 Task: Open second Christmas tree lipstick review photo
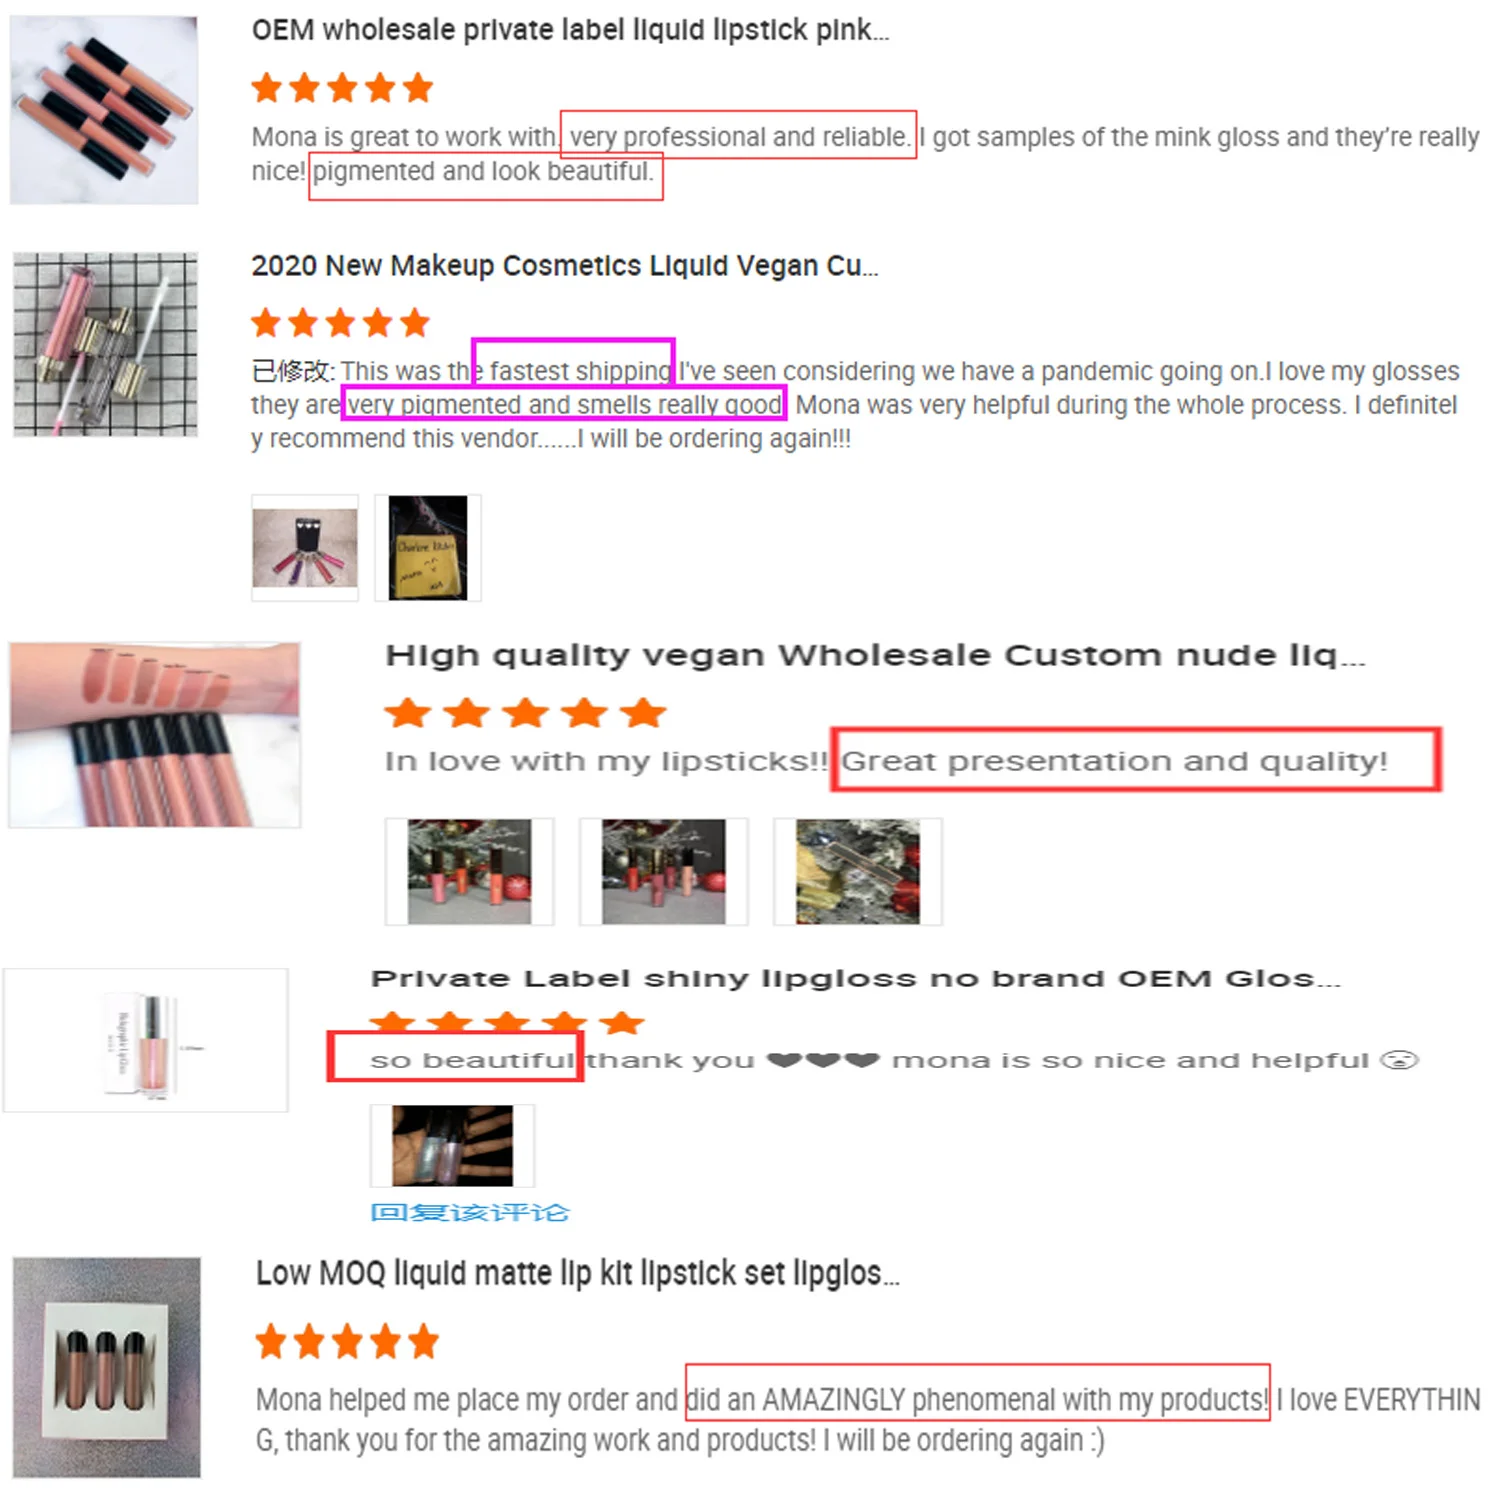click(663, 871)
